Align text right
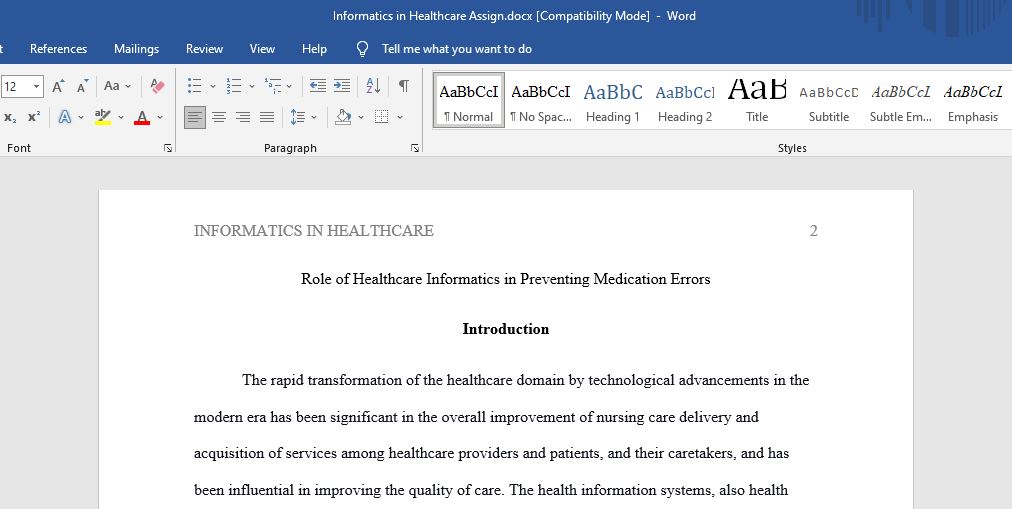The height and width of the screenshot is (509, 1012). click(x=243, y=117)
